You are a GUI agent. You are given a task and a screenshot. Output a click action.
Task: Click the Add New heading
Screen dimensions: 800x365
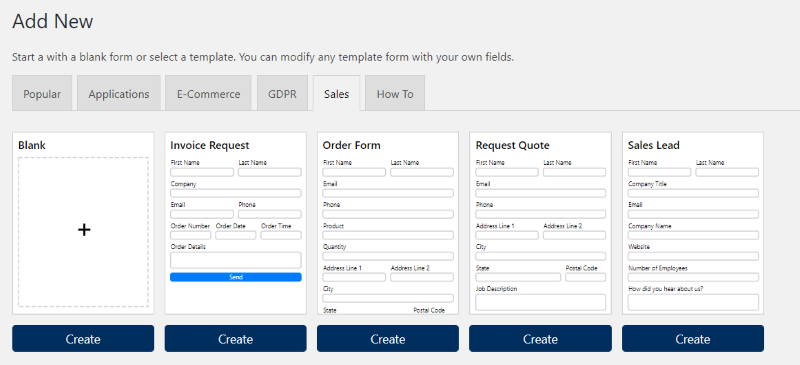pos(53,21)
